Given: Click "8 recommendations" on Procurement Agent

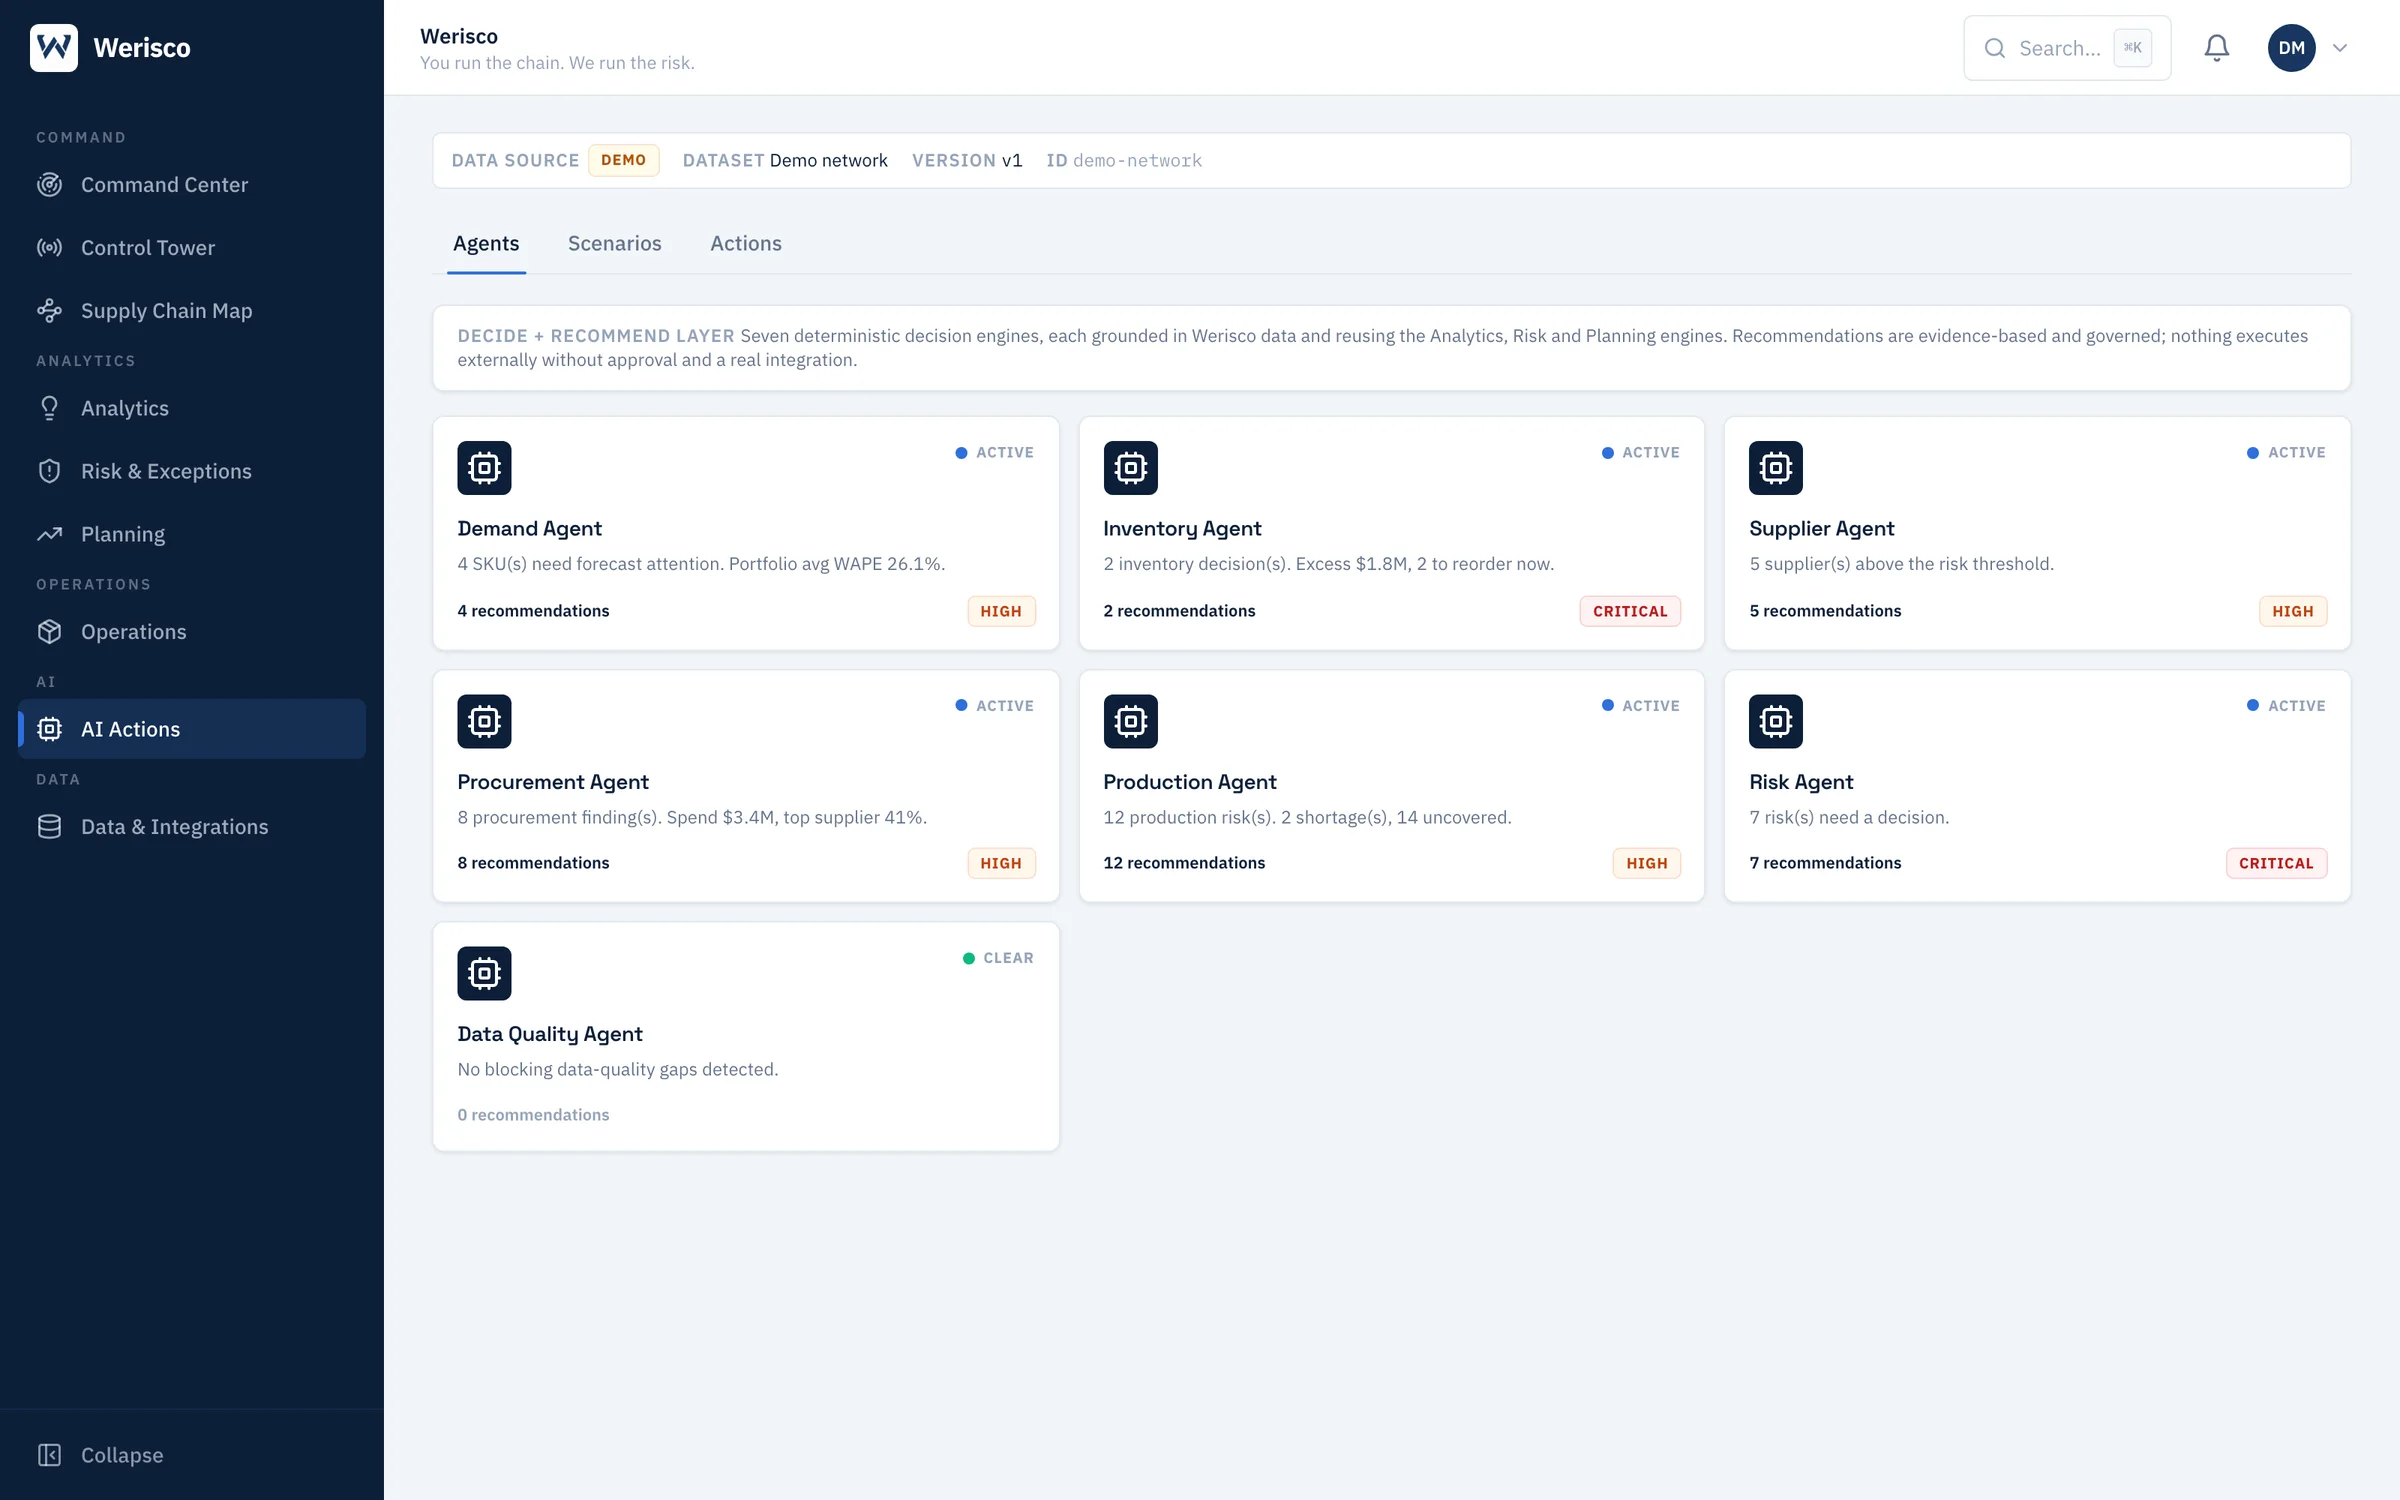Looking at the screenshot, I should pos(533,862).
